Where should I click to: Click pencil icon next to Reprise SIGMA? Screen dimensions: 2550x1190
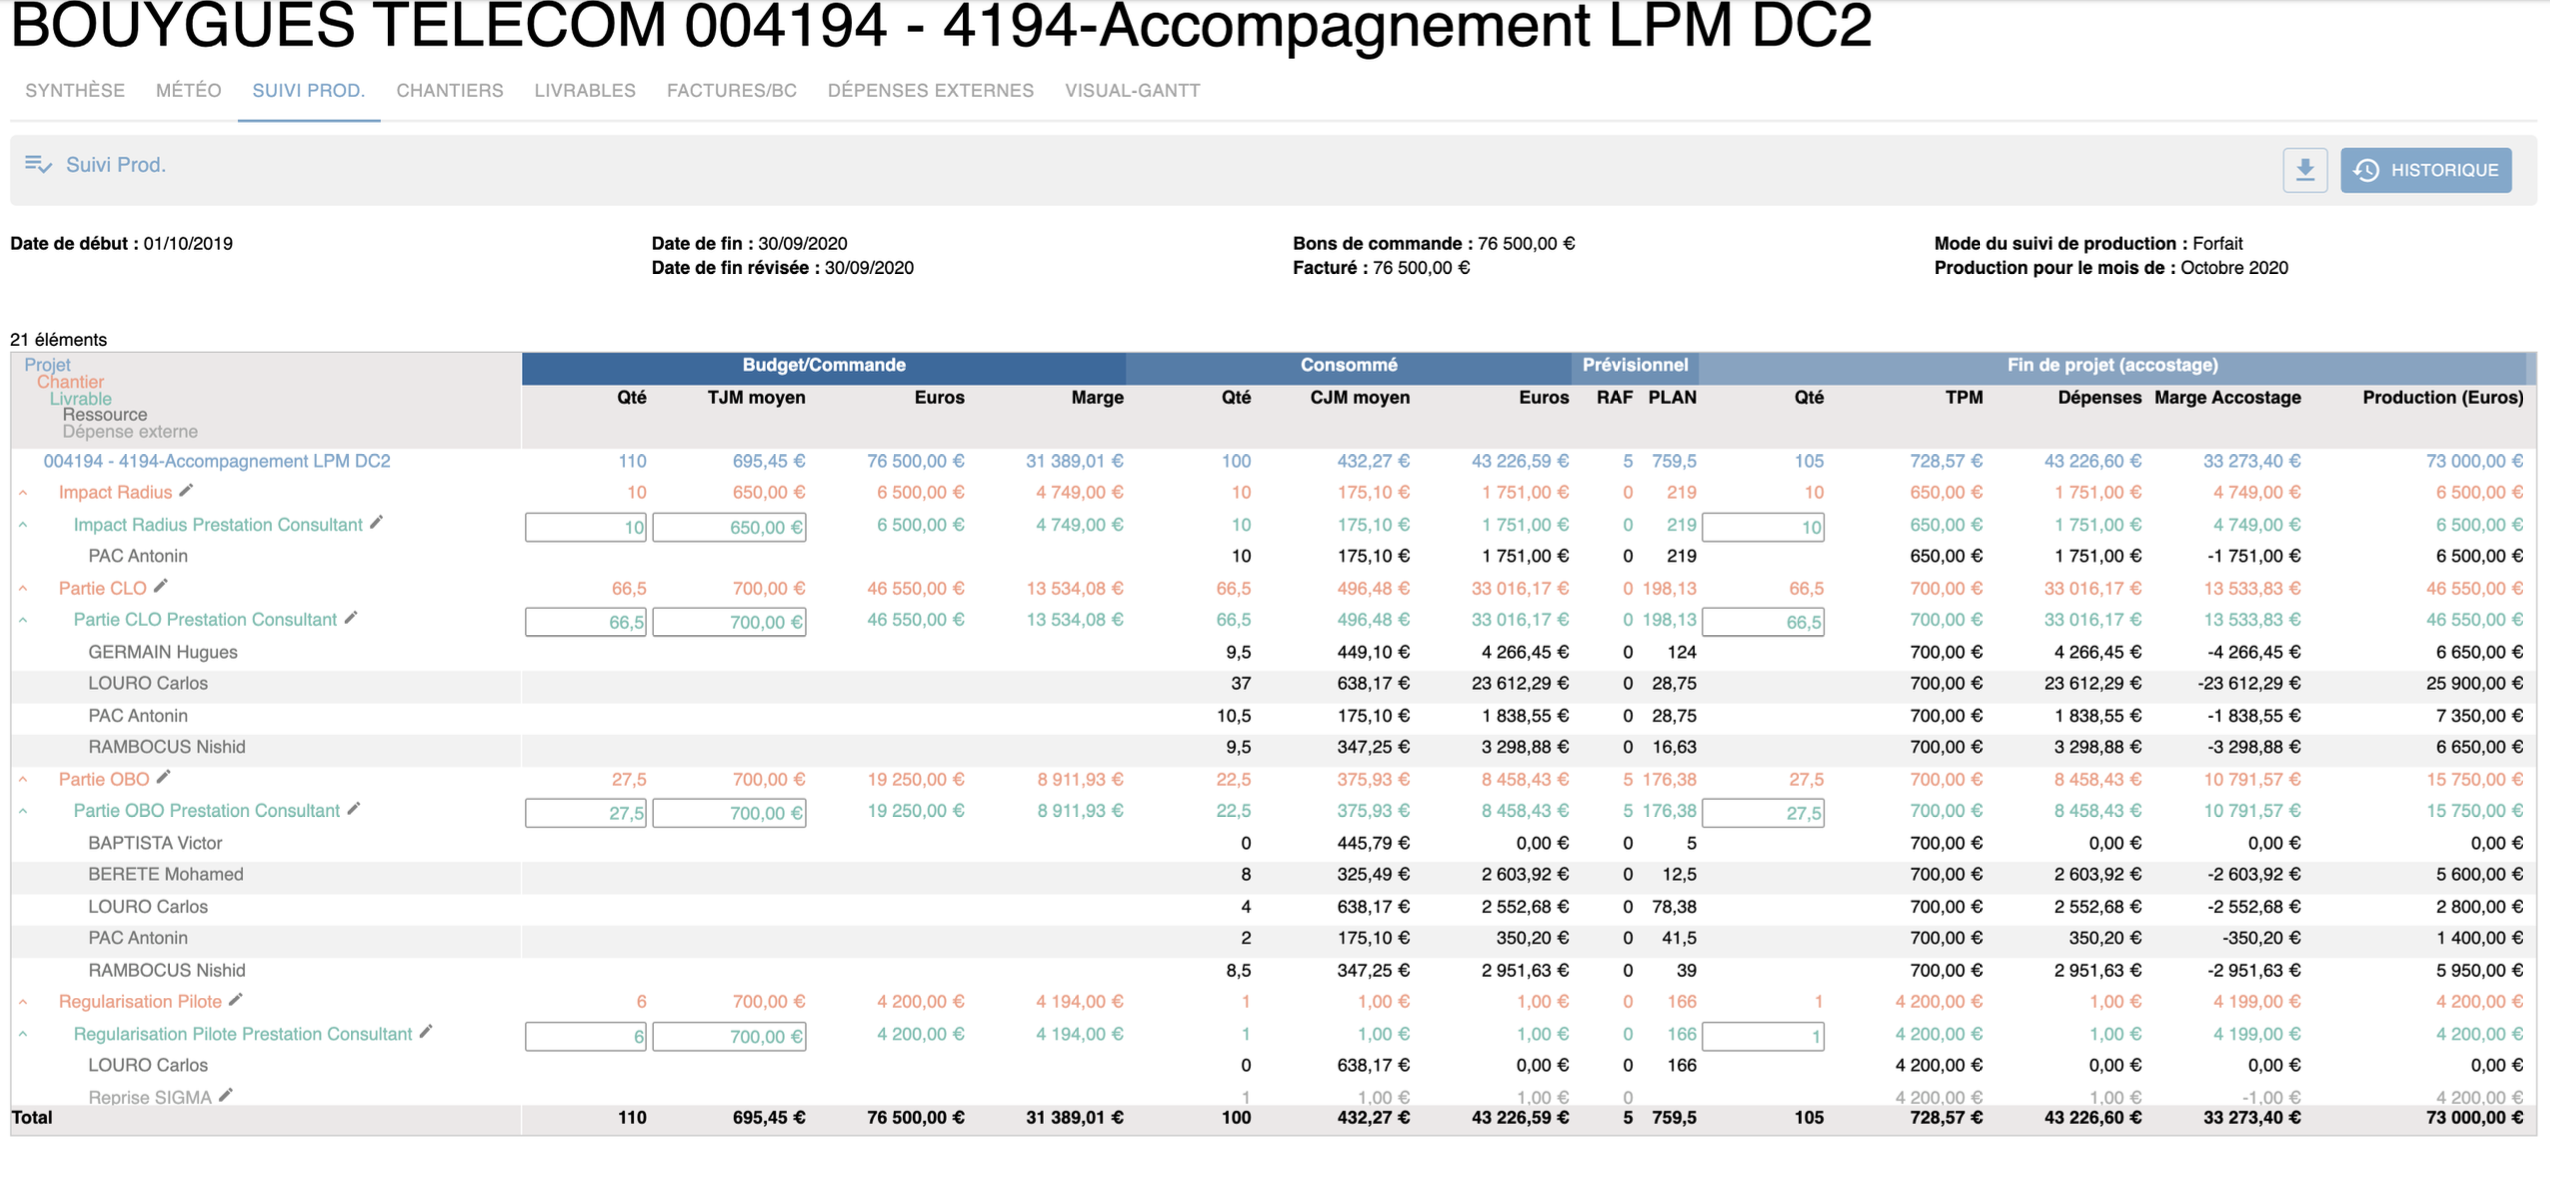(x=226, y=1095)
